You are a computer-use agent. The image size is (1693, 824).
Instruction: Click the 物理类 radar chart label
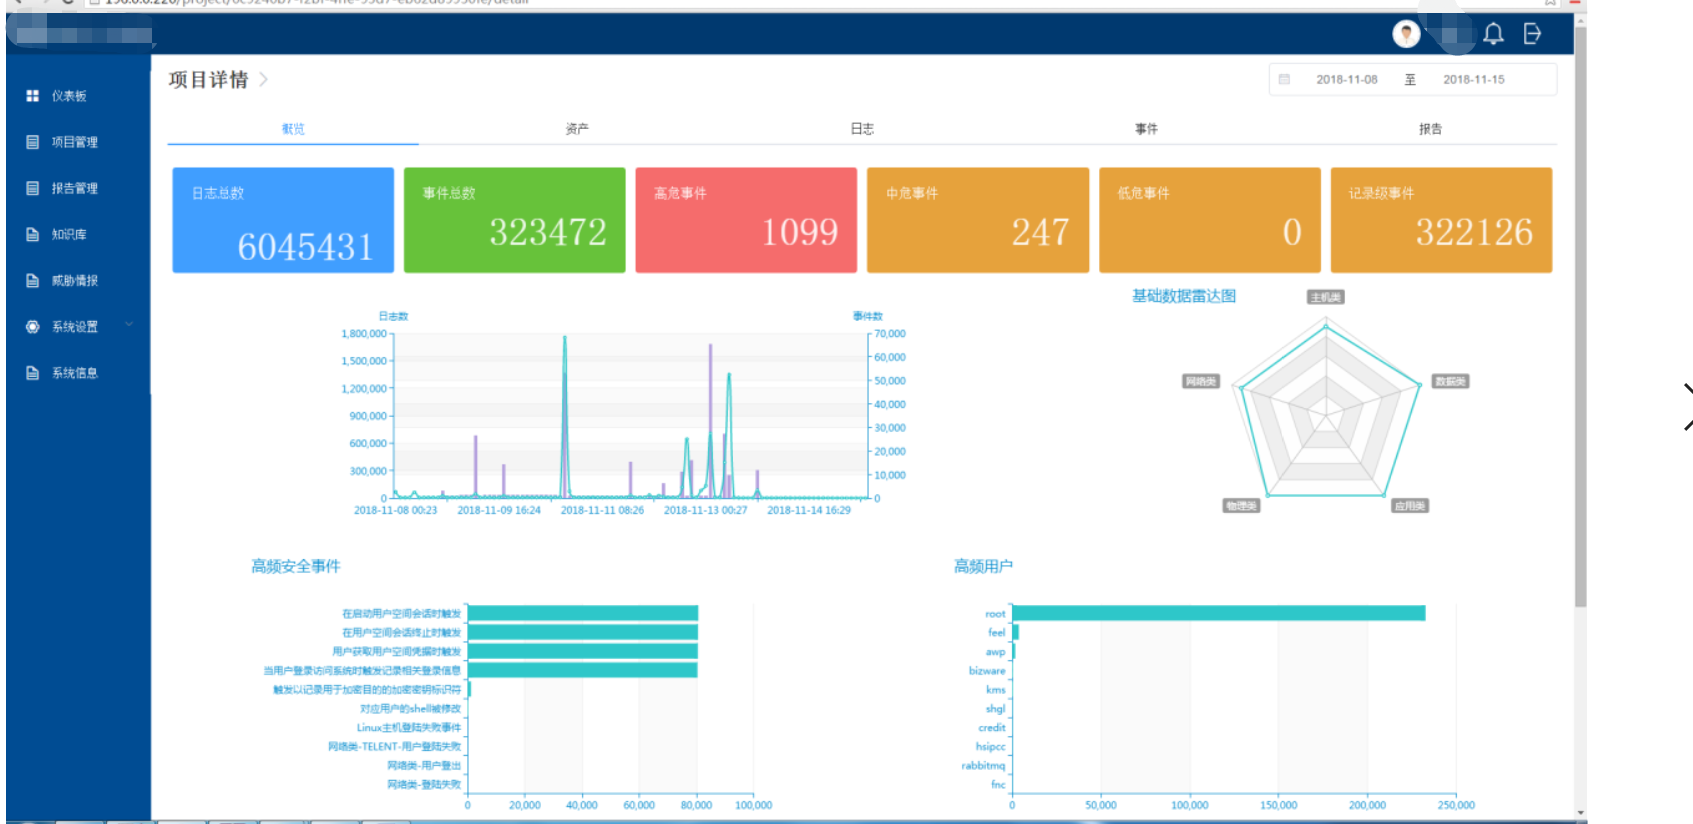click(x=1241, y=506)
